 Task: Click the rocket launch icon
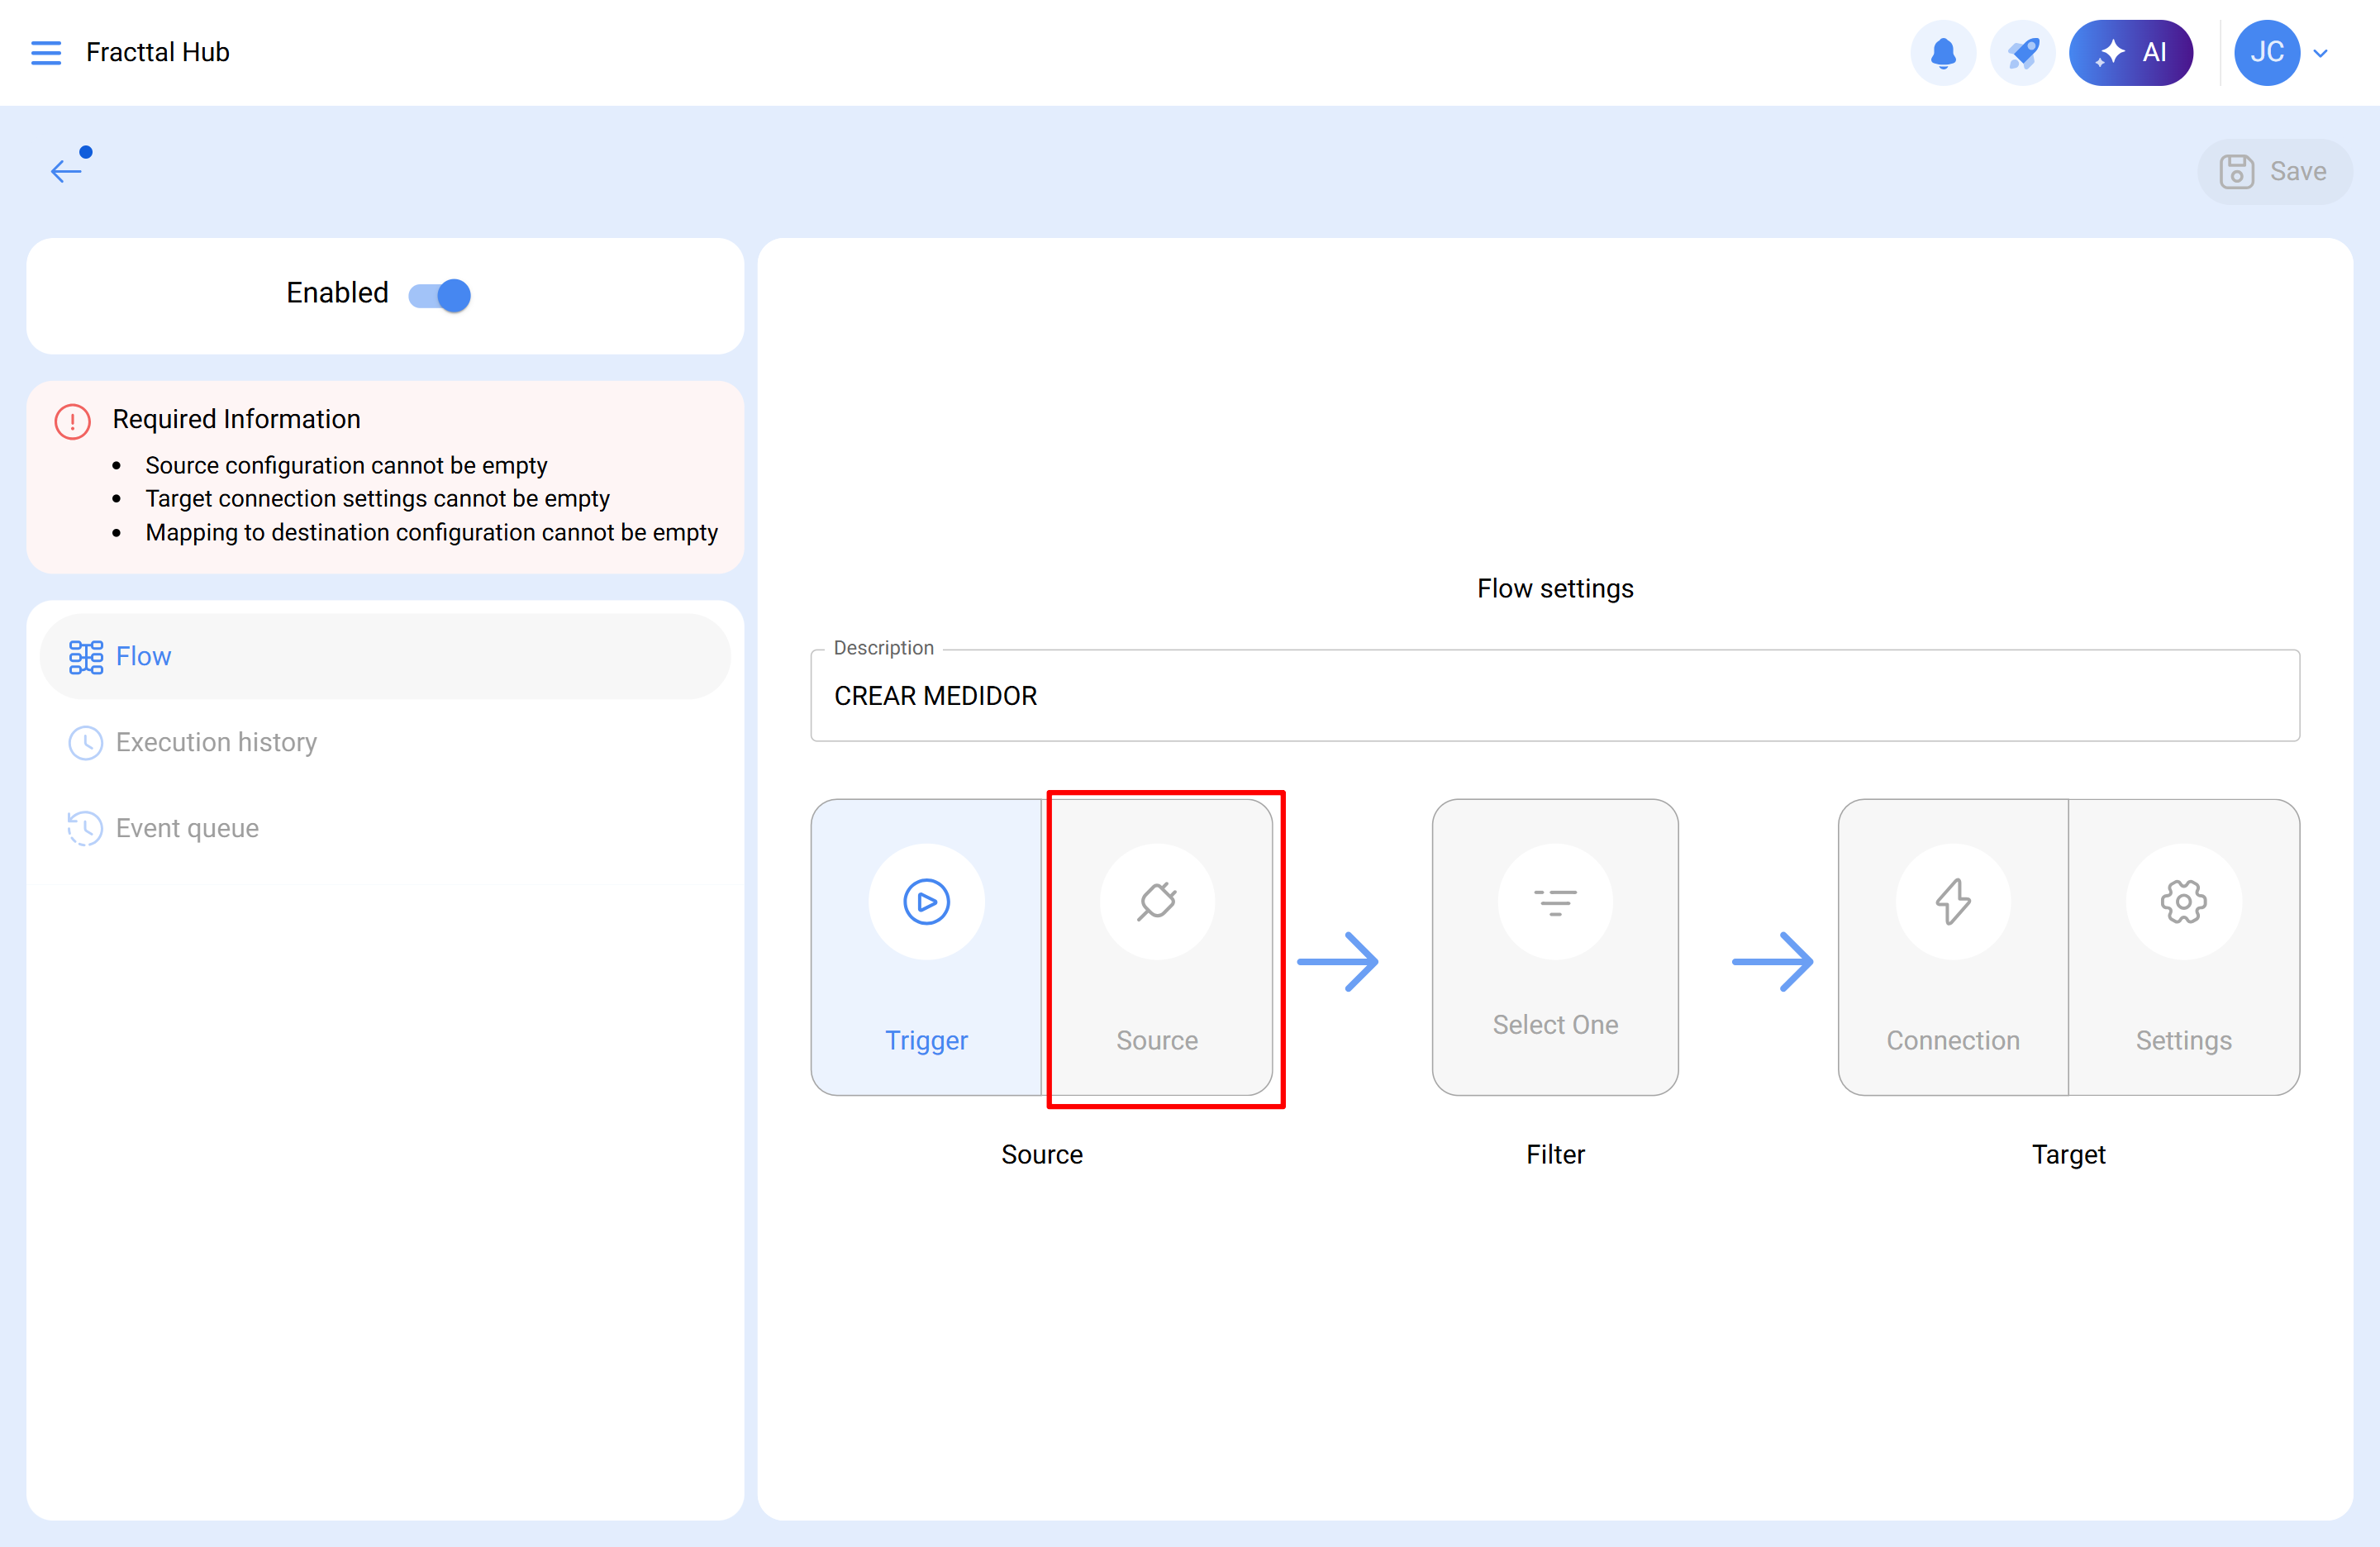(x=2023, y=52)
